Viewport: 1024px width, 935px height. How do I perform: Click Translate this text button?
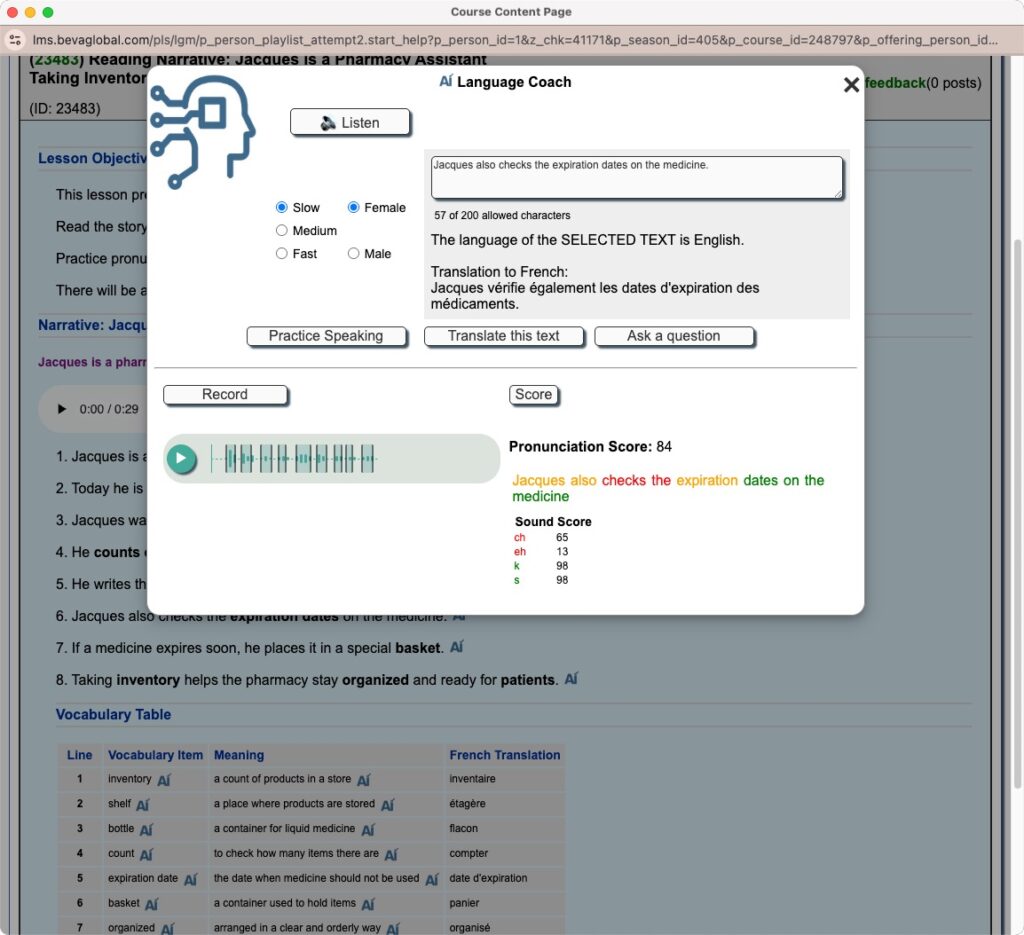pyautogui.click(x=504, y=336)
